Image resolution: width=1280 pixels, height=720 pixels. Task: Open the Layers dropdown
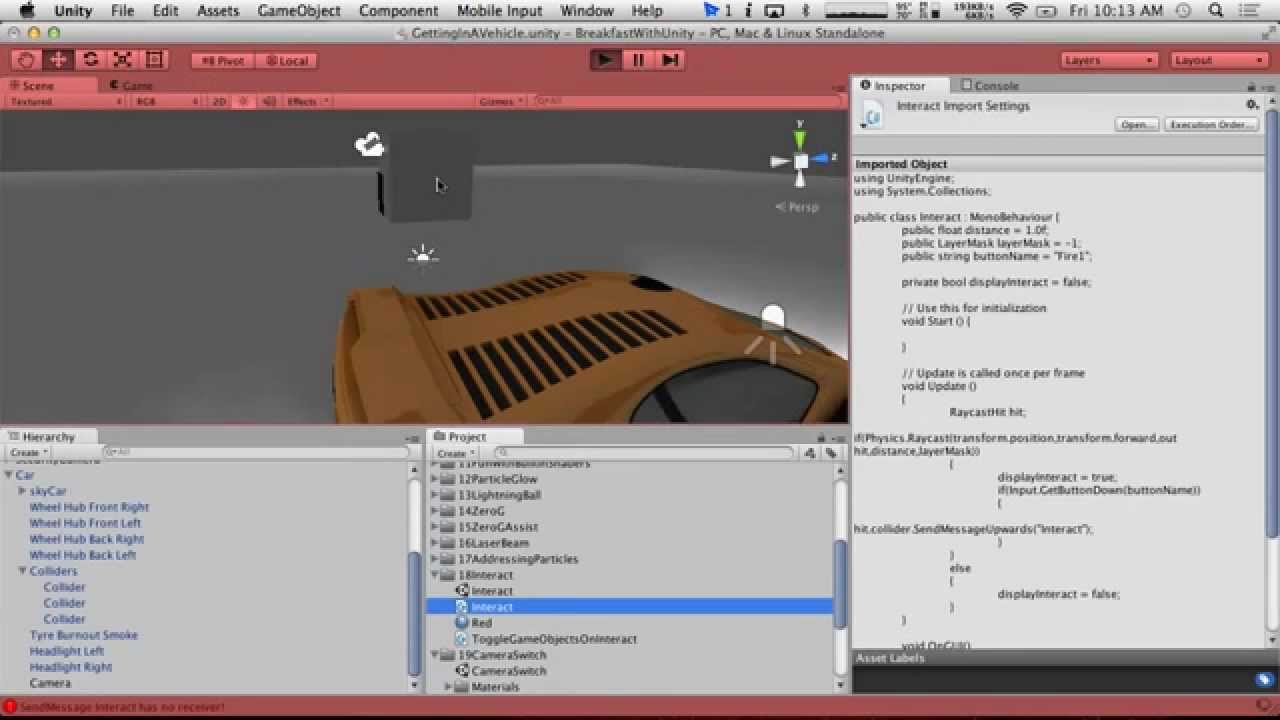tap(1109, 60)
